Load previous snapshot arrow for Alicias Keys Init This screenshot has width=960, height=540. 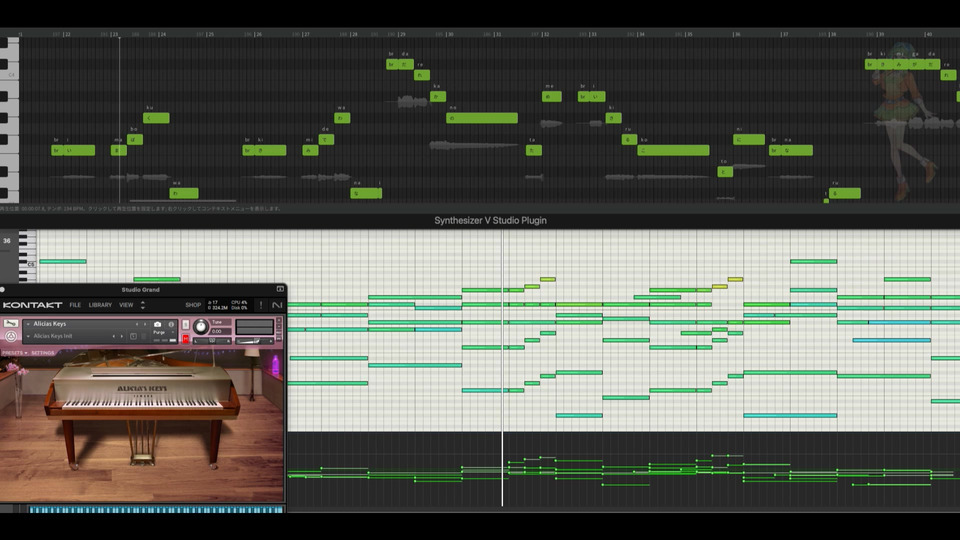click(114, 336)
